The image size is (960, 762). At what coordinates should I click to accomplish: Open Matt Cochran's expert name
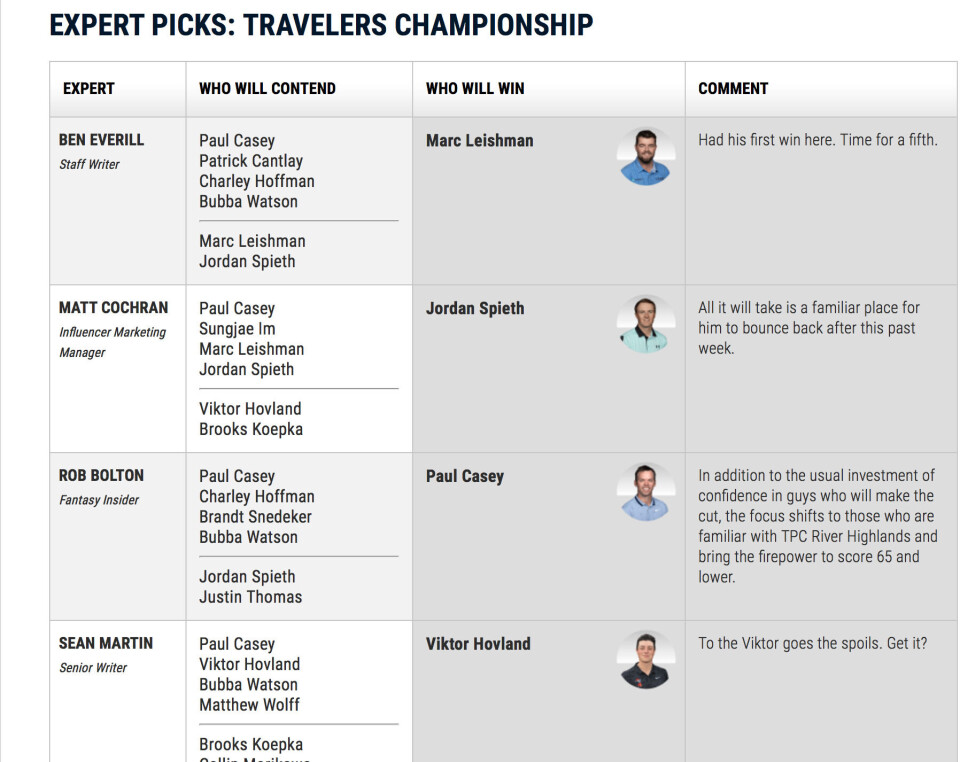(113, 308)
